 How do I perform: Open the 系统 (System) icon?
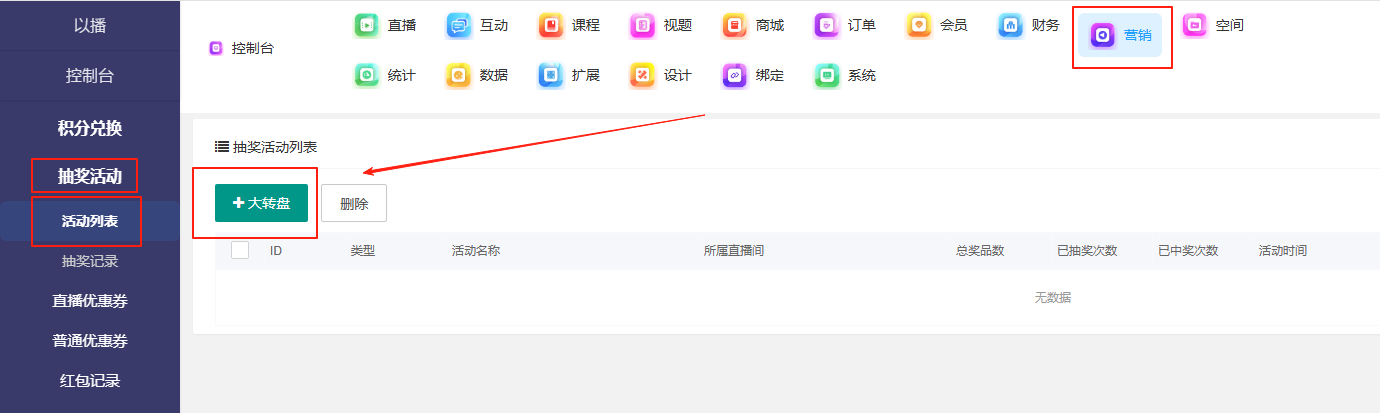827,75
